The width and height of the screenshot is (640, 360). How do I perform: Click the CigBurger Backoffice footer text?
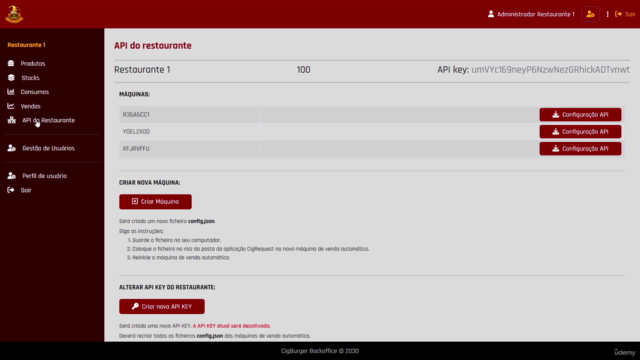click(x=320, y=351)
